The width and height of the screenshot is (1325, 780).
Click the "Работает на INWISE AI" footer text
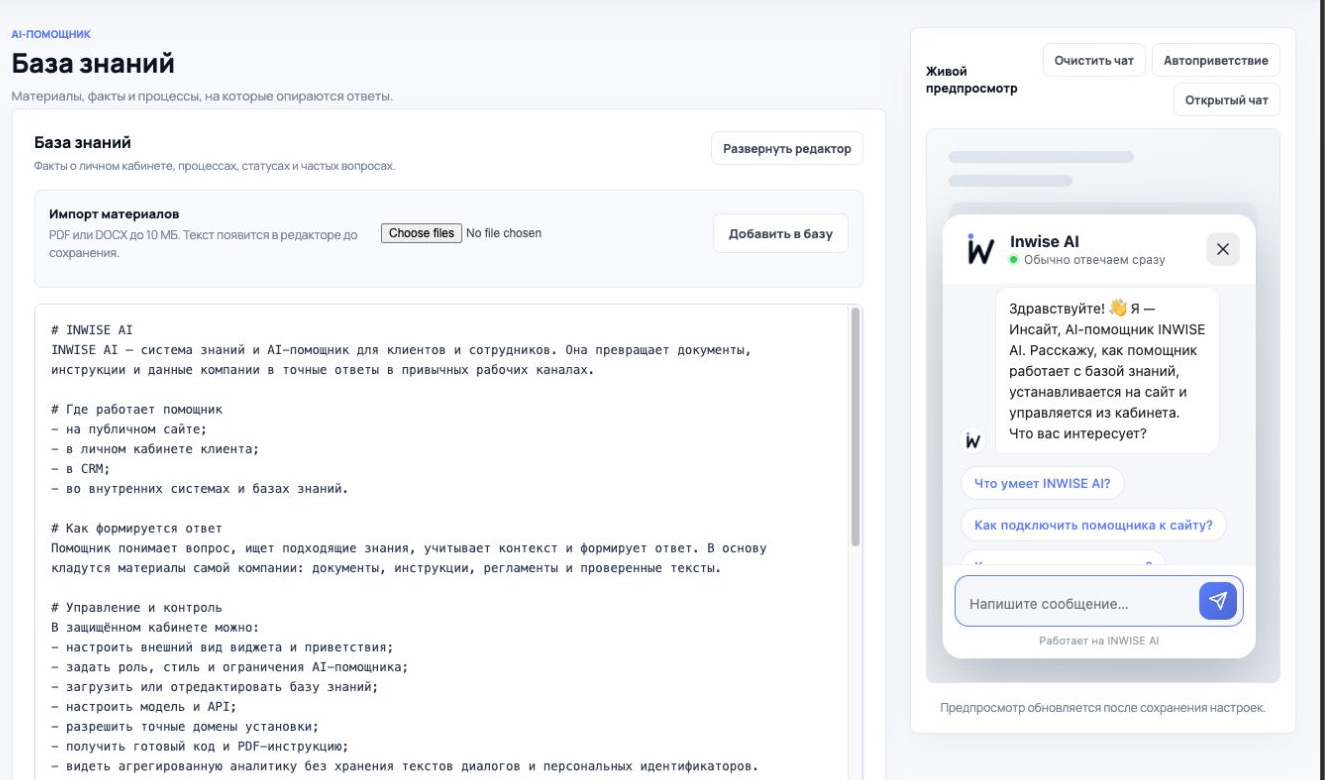tap(1099, 641)
